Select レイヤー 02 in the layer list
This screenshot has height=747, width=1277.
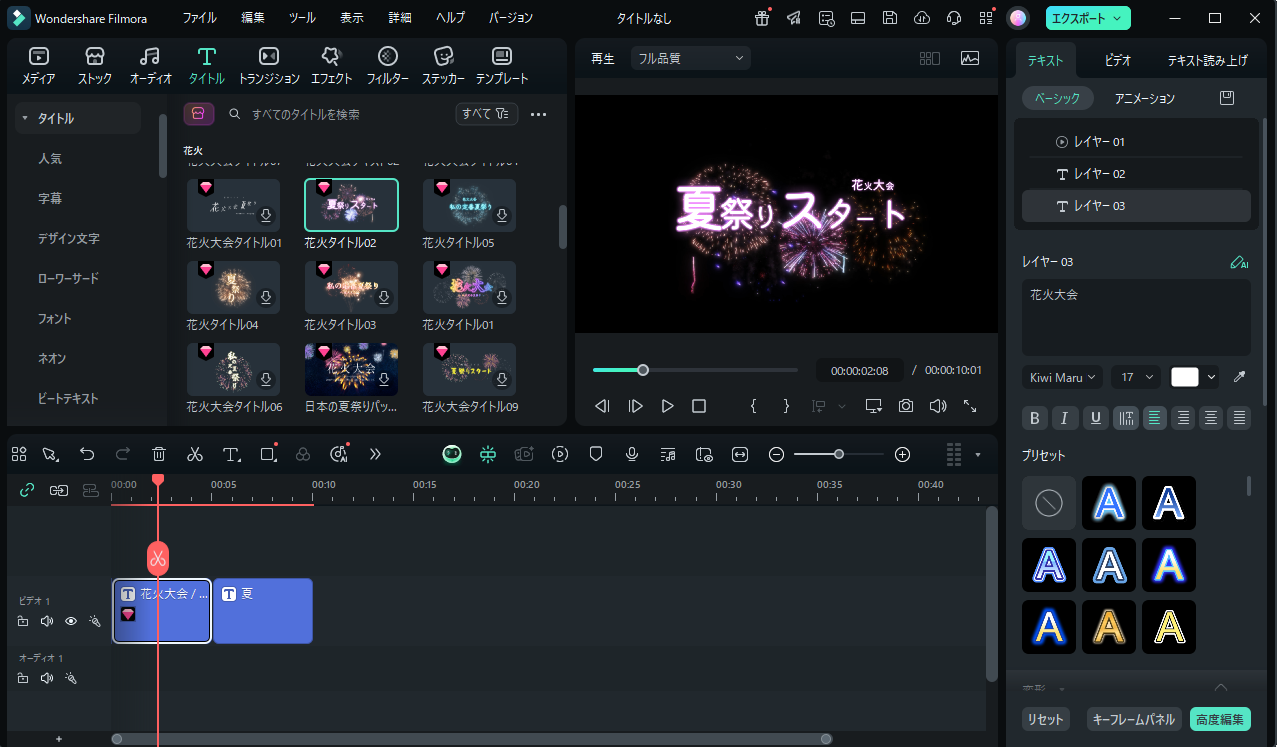point(1136,174)
